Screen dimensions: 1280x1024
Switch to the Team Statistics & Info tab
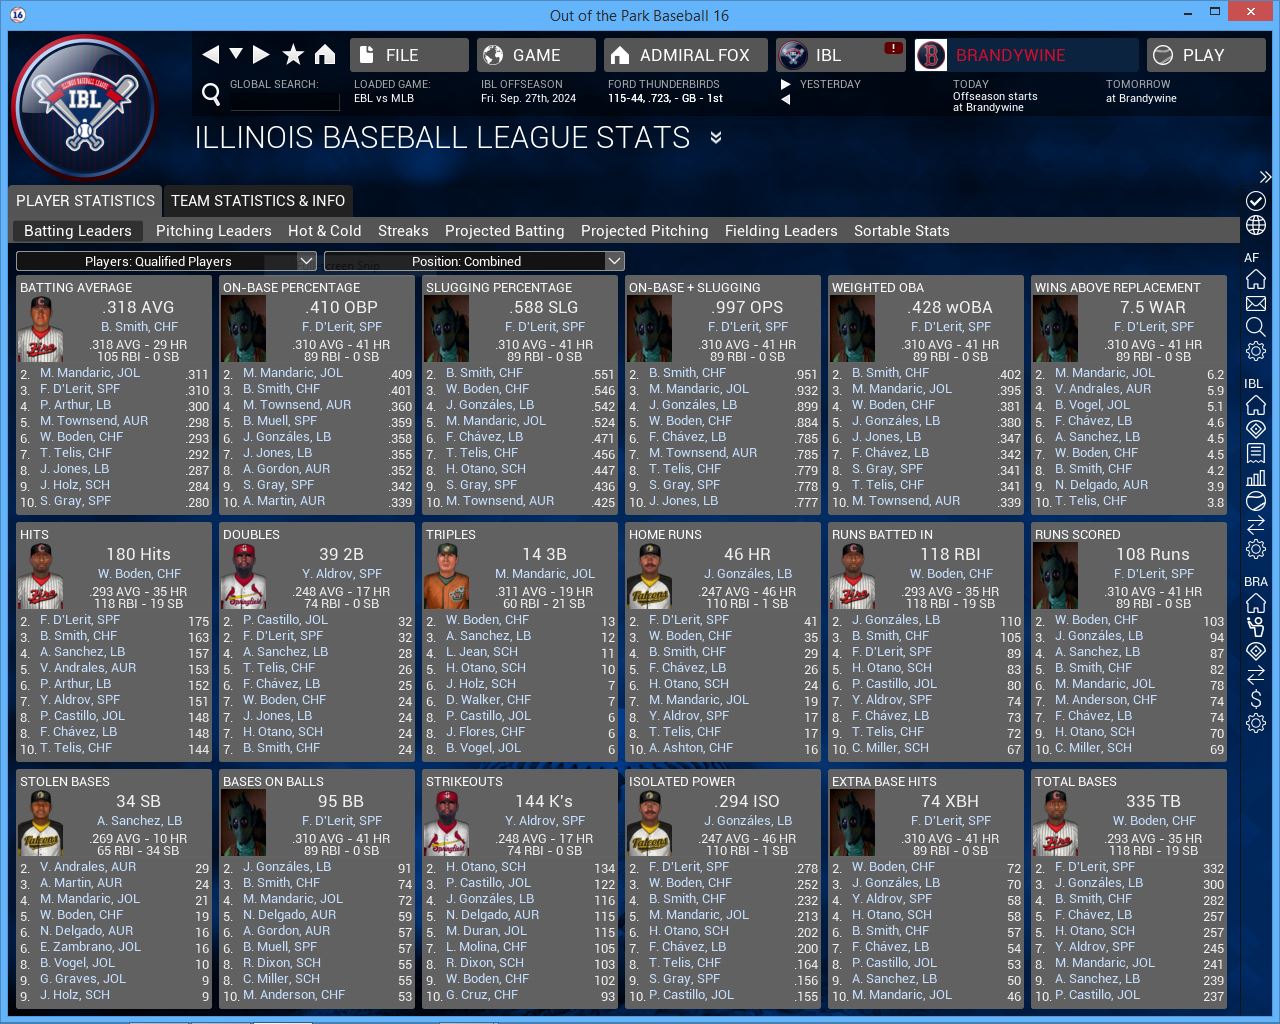(258, 201)
